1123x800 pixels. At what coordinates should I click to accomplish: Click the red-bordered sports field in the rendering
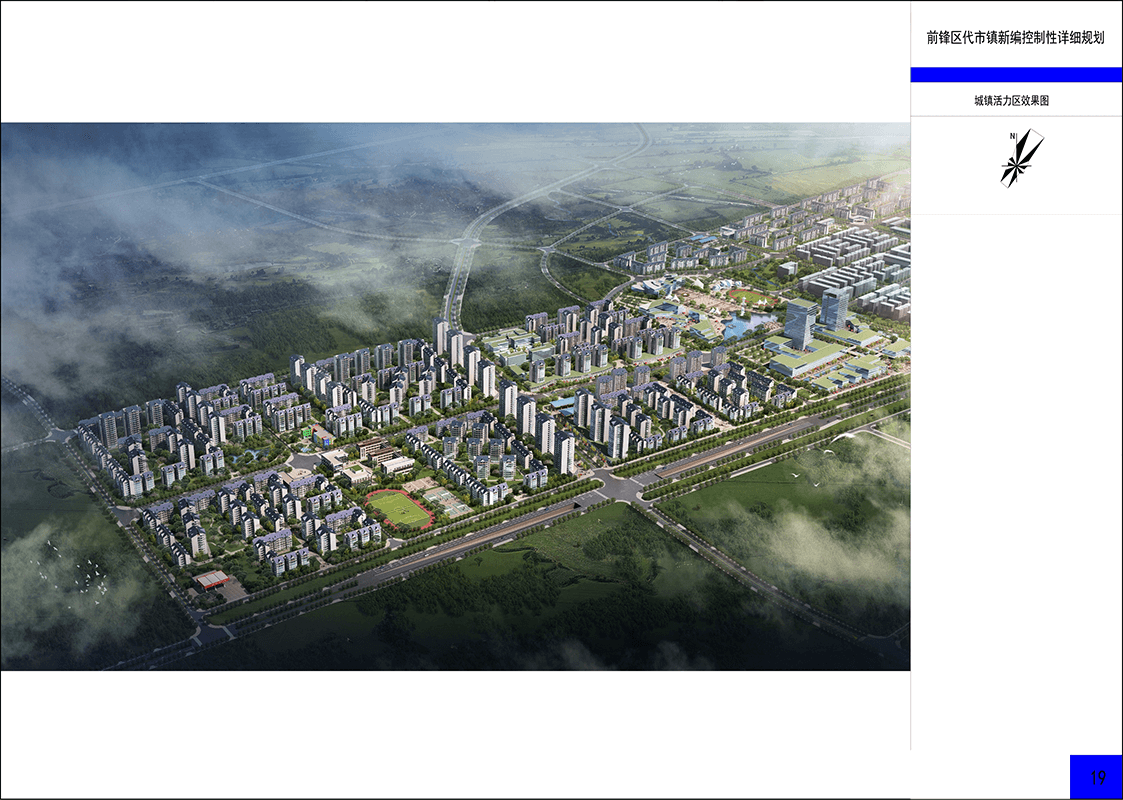coord(399,509)
